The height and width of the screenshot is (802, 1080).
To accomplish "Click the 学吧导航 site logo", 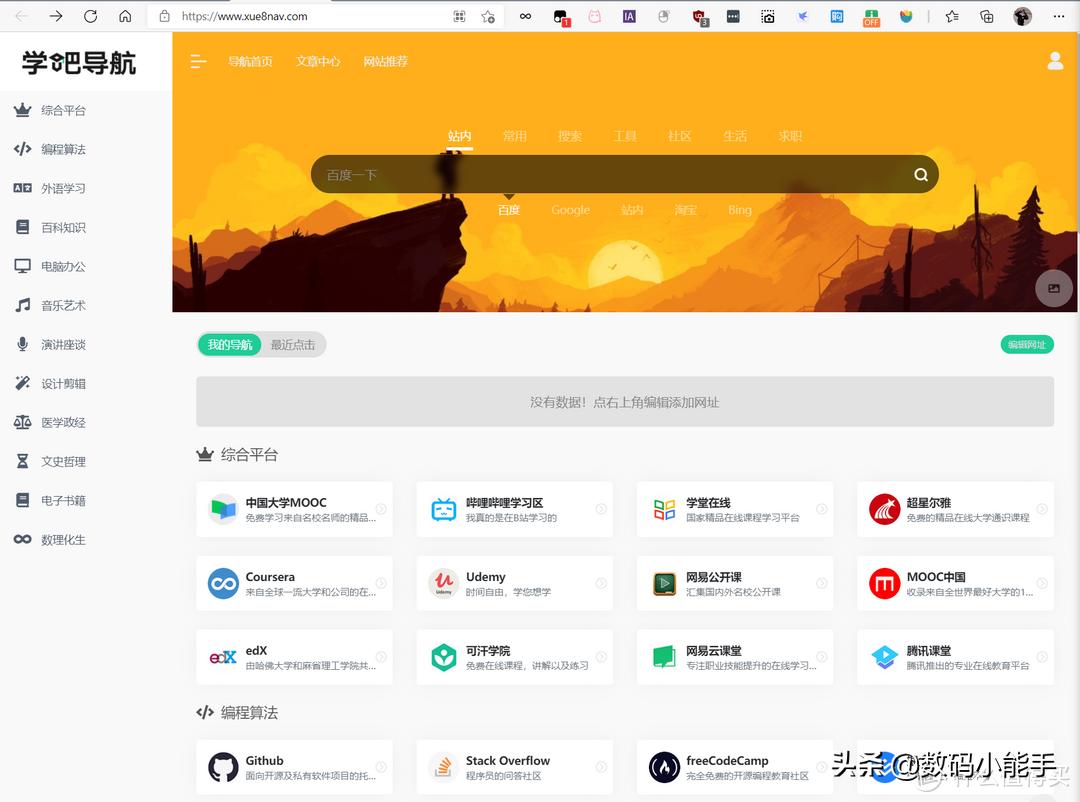I will tap(79, 63).
